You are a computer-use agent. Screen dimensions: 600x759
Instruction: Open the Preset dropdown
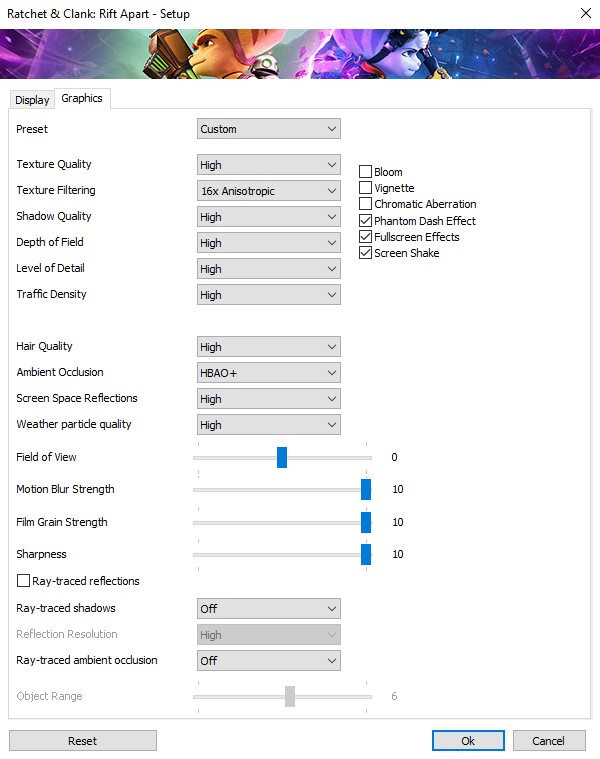click(x=268, y=129)
